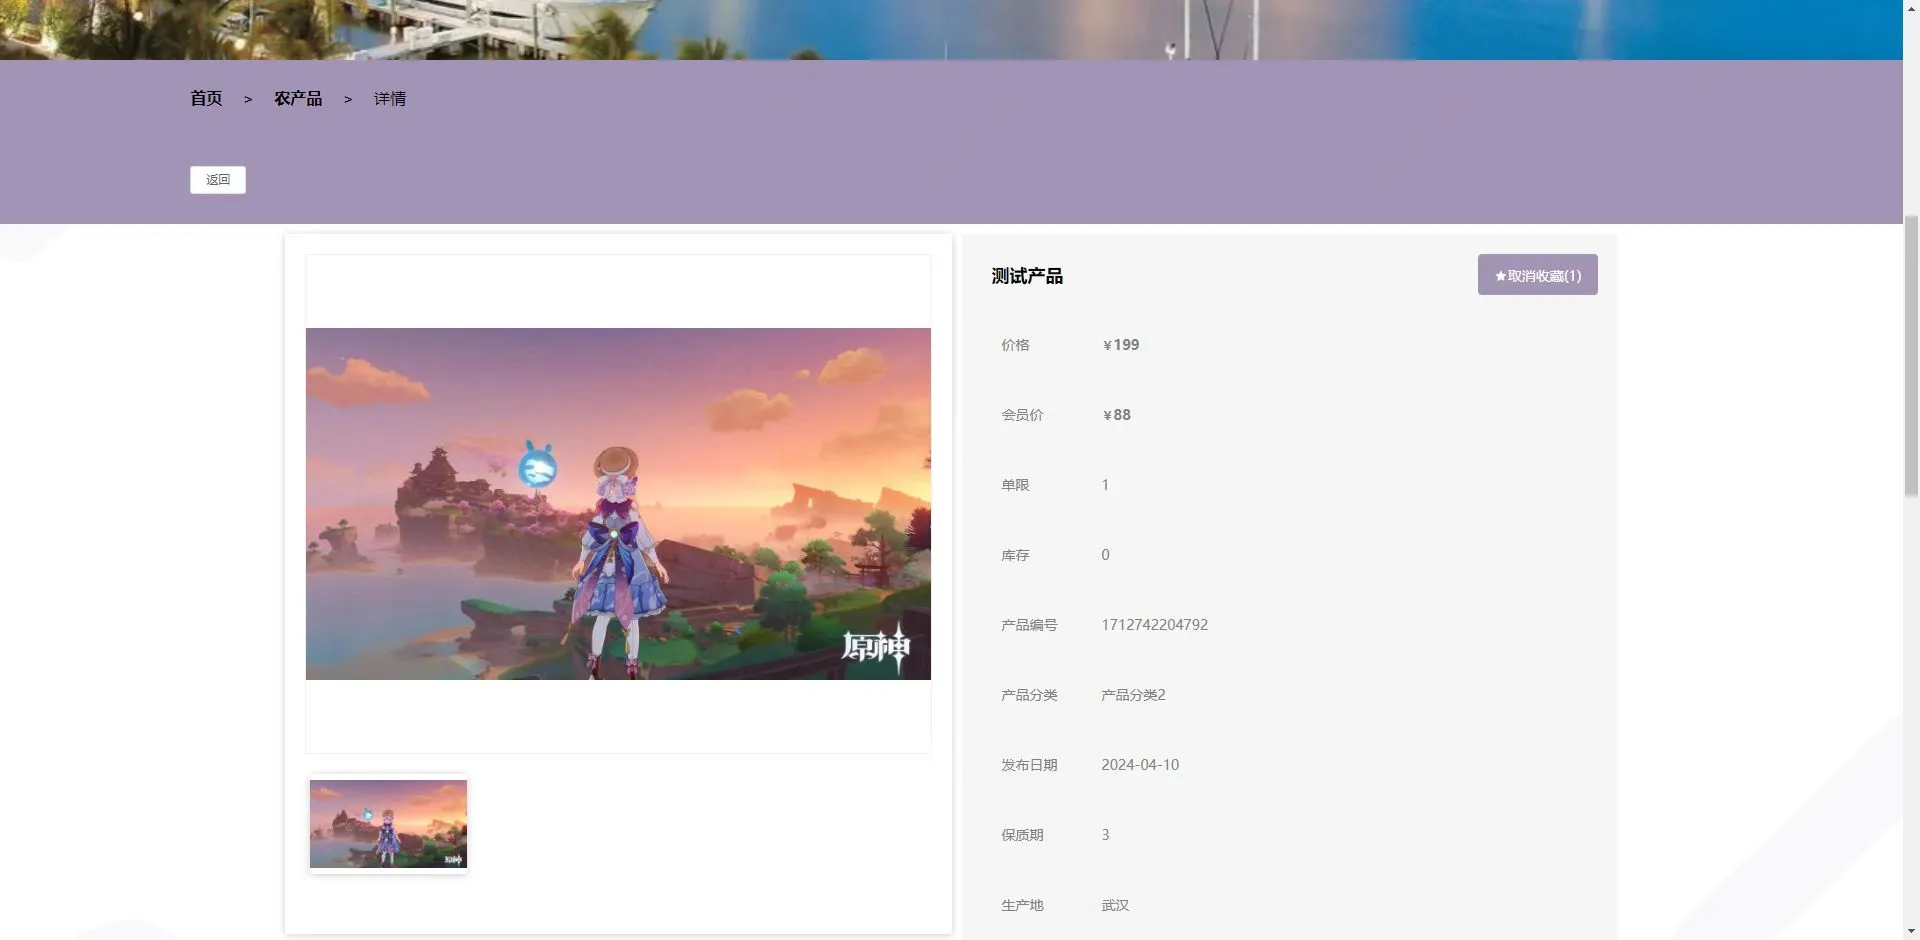Click the 会员价 label
Screen dimensions: 1920x940
1022,415
